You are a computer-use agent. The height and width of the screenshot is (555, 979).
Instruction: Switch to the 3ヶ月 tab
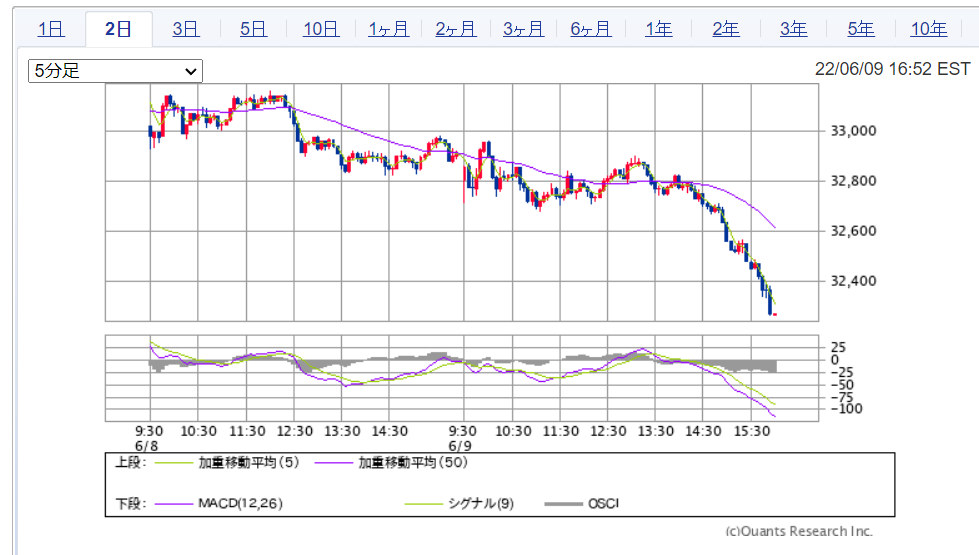(523, 29)
